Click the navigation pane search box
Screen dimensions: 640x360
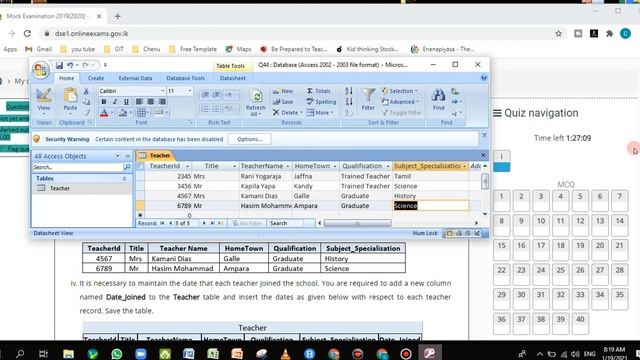click(x=78, y=167)
